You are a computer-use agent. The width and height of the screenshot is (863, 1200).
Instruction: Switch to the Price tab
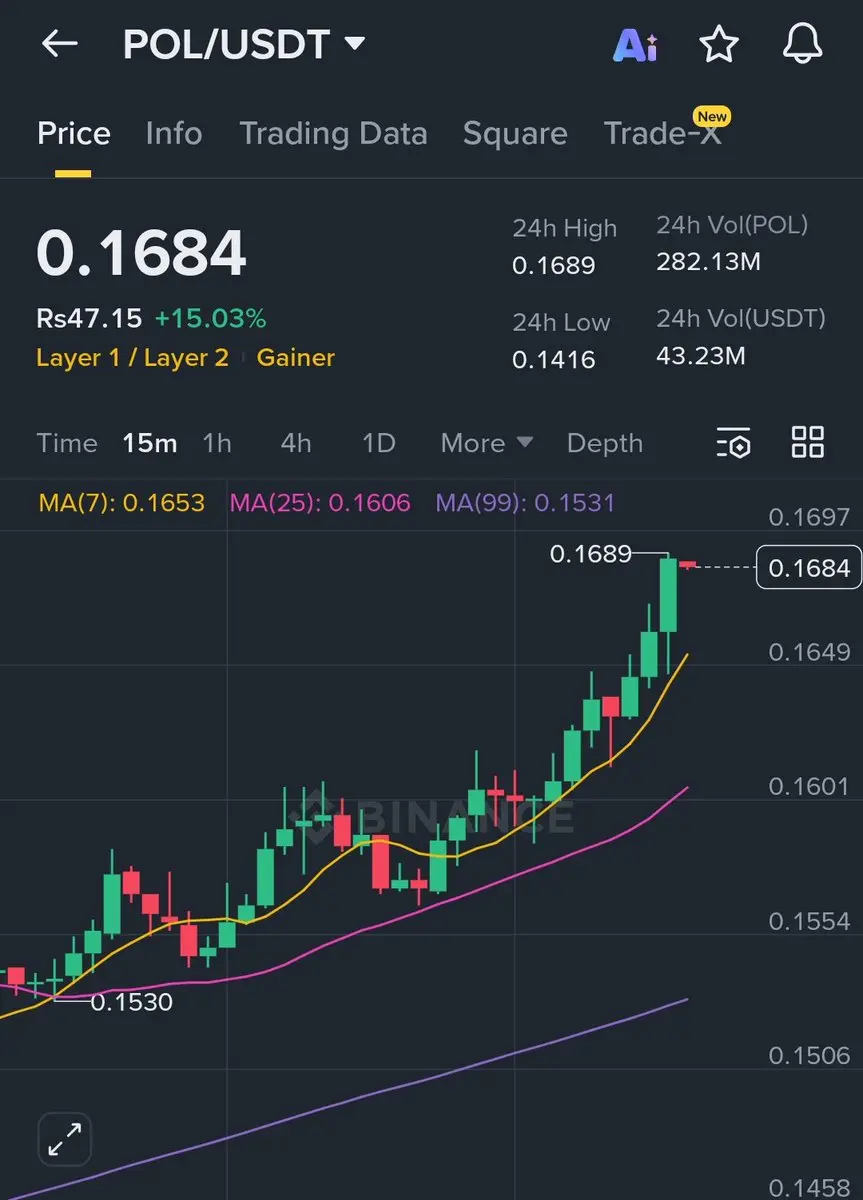pyautogui.click(x=73, y=134)
